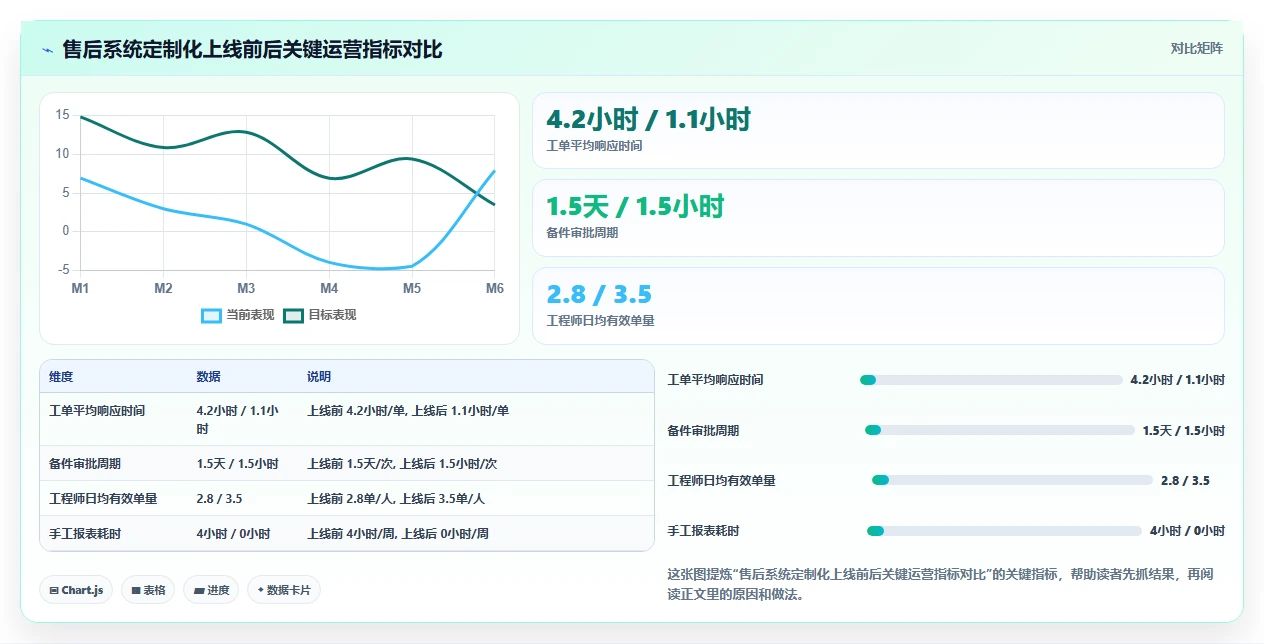Toggle the 目标表现 legend swatch
This screenshot has height=644, width=1264.
(x=294, y=315)
